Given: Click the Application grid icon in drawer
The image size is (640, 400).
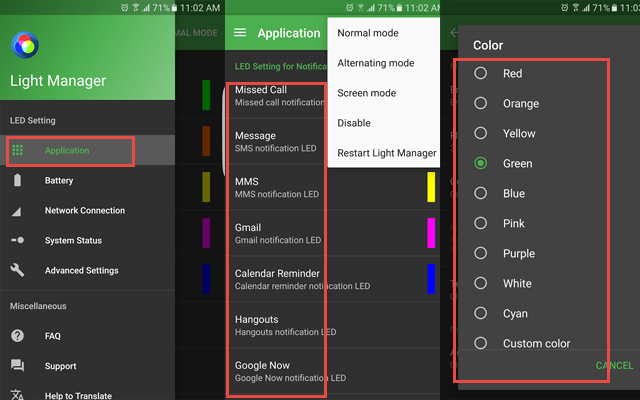Looking at the screenshot, I should [x=17, y=150].
